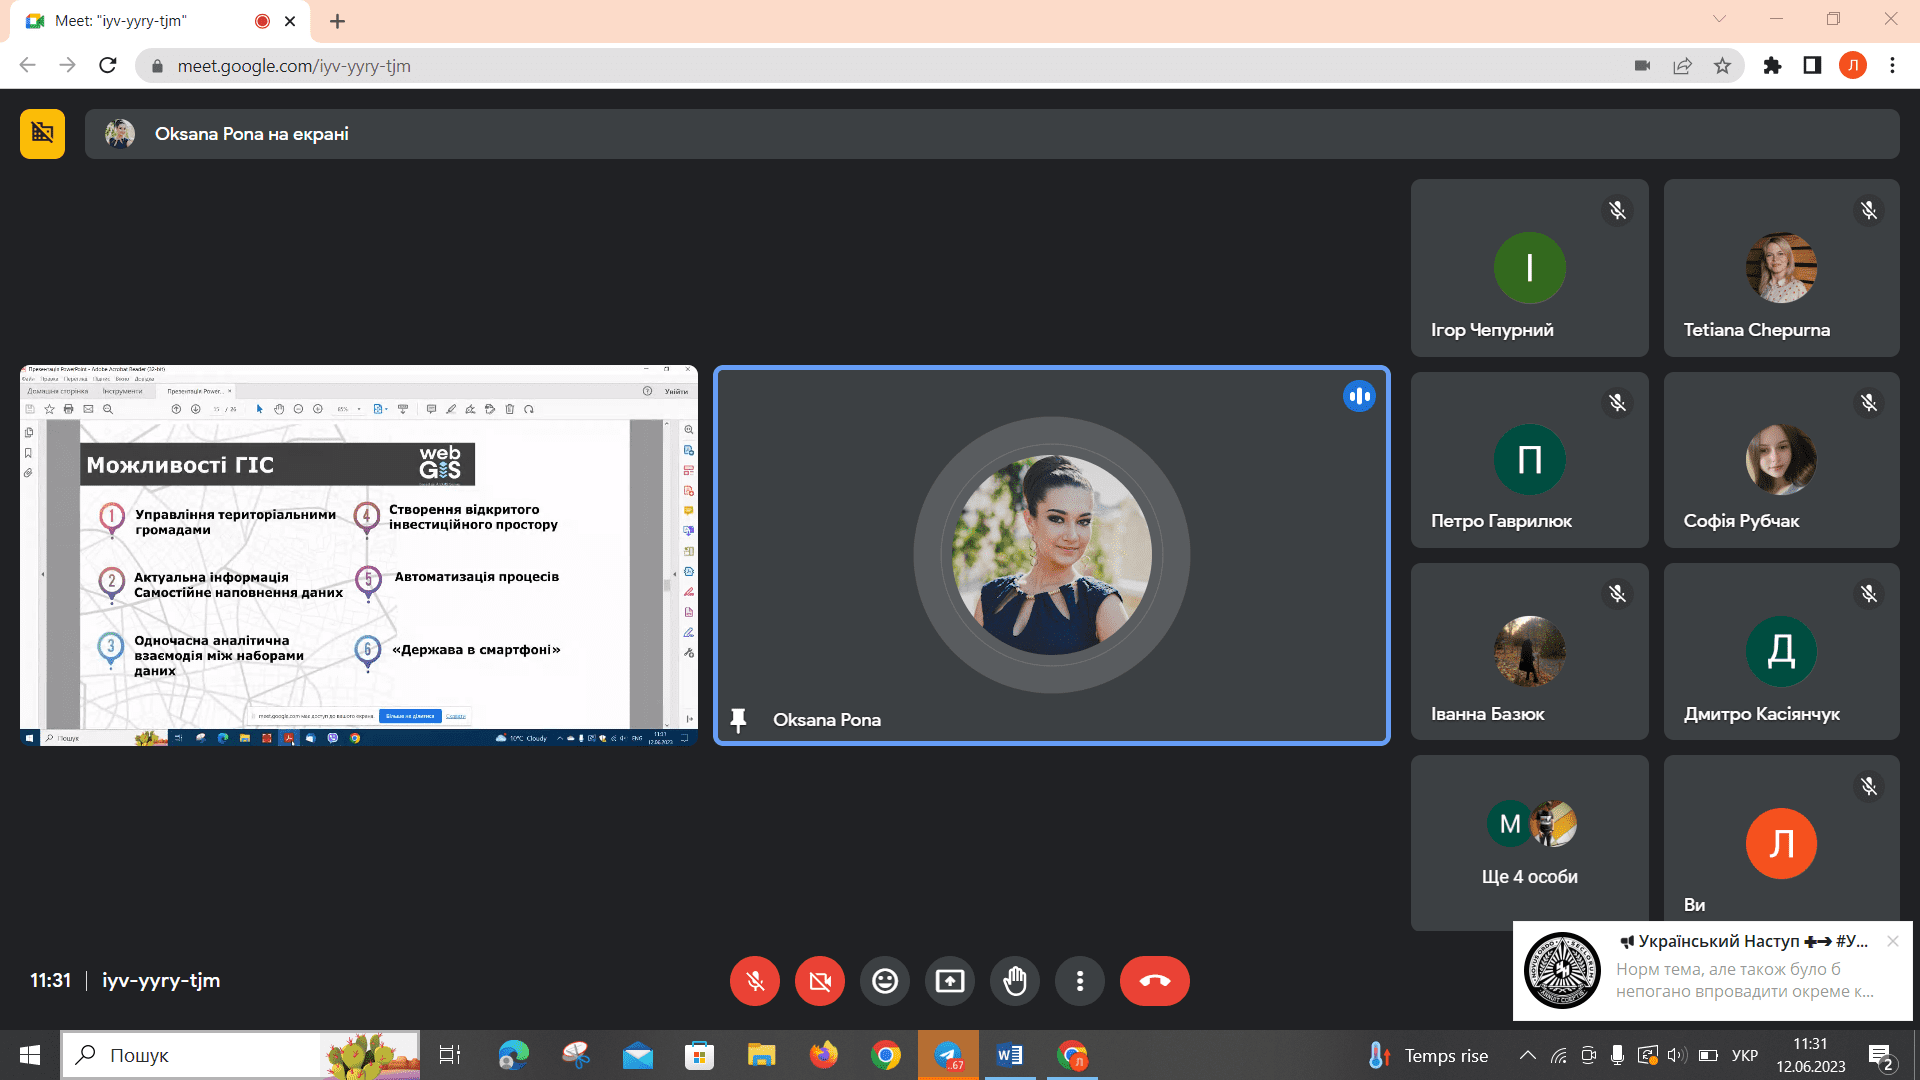
Task: Open the 'Ще 4 особи' participants tile
Action: (x=1529, y=843)
